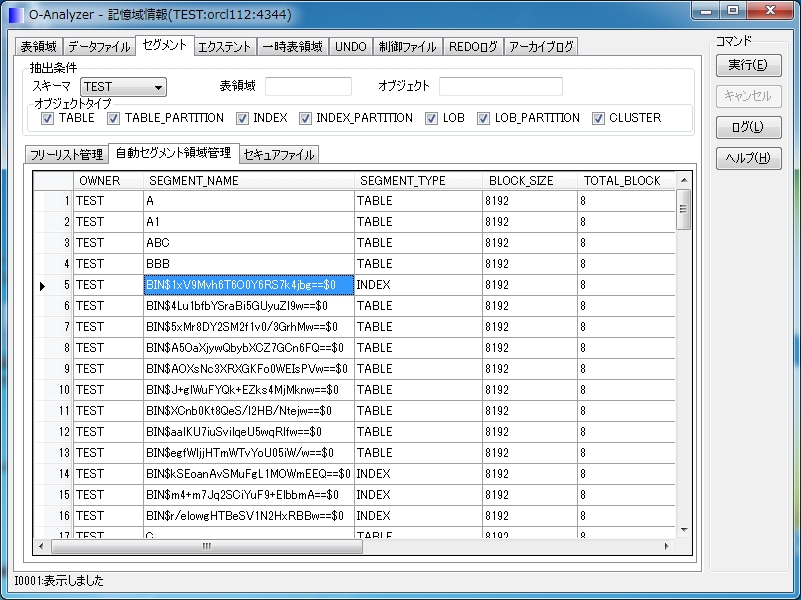
Task: Select the フリーリスト管理 sub-tab
Action: [x=66, y=154]
